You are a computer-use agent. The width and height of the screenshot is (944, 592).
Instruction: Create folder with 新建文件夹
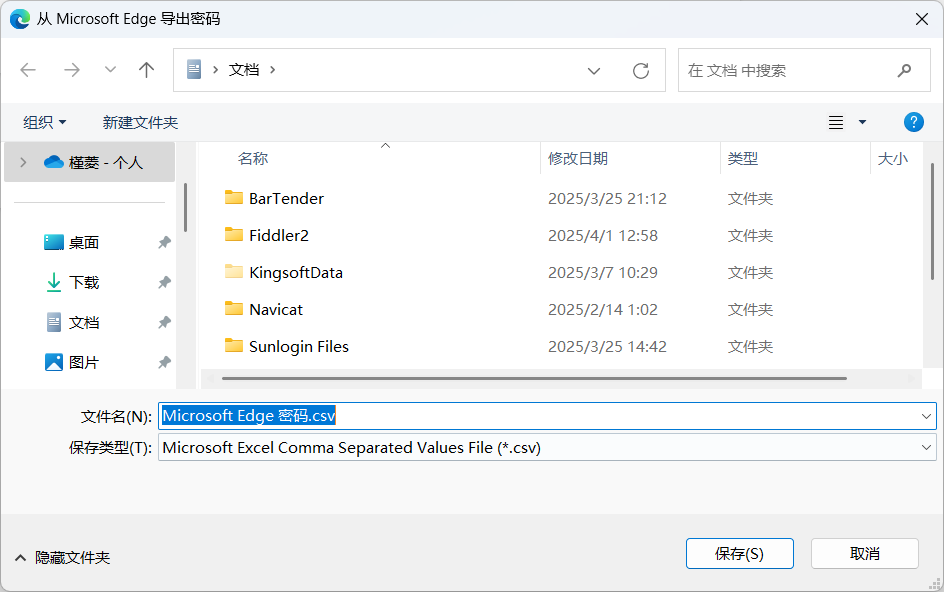tap(140, 123)
